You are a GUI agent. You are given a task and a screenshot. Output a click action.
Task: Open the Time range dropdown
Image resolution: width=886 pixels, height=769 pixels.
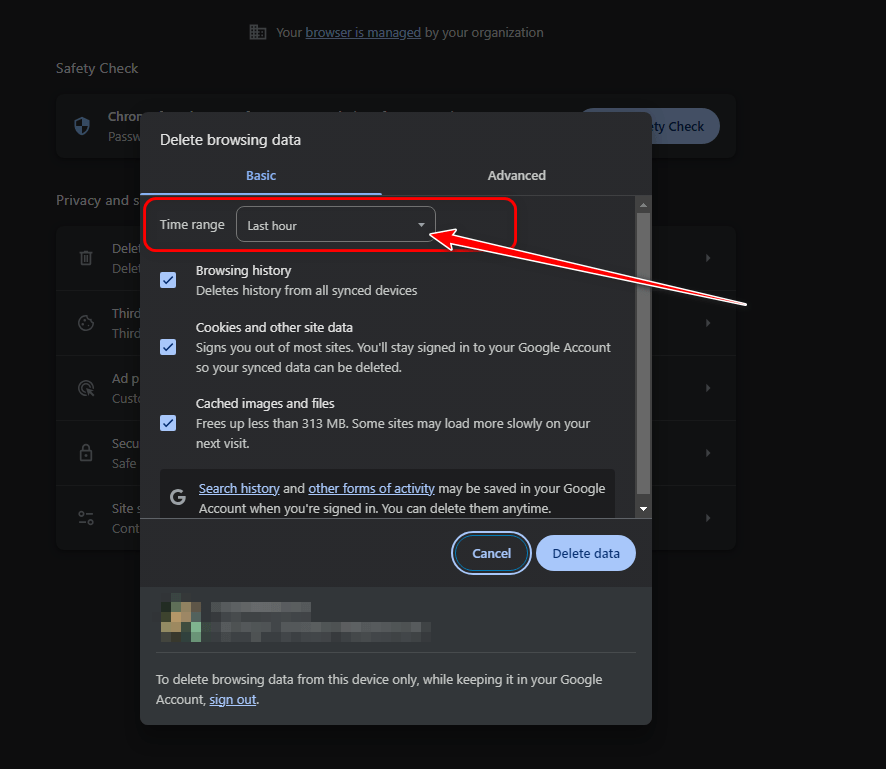336,224
